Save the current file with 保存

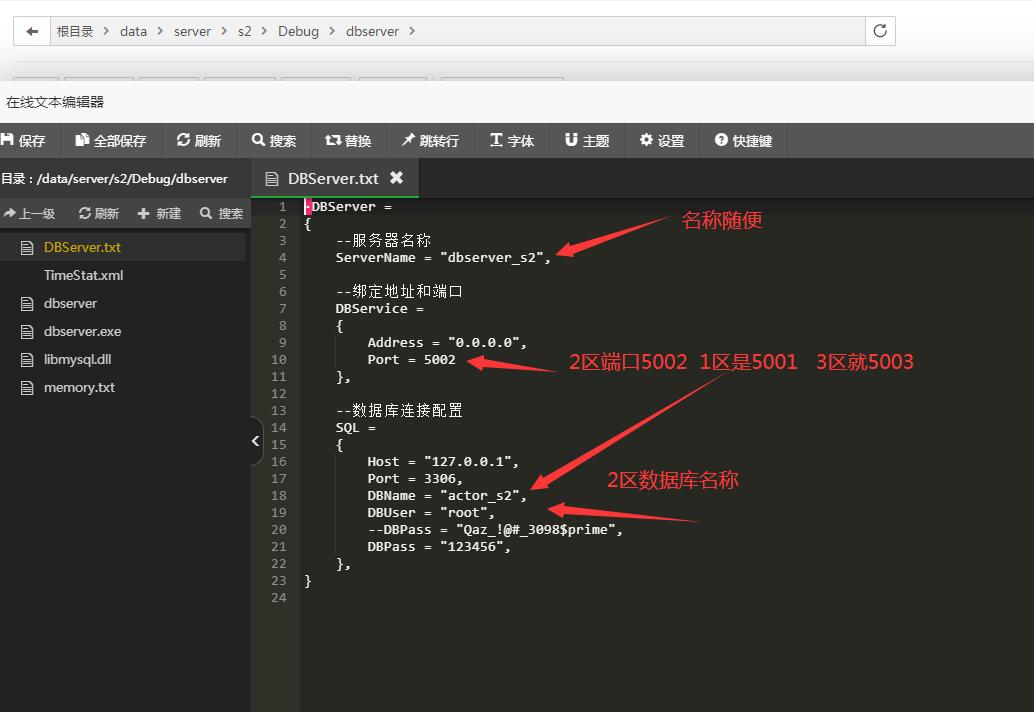25,140
